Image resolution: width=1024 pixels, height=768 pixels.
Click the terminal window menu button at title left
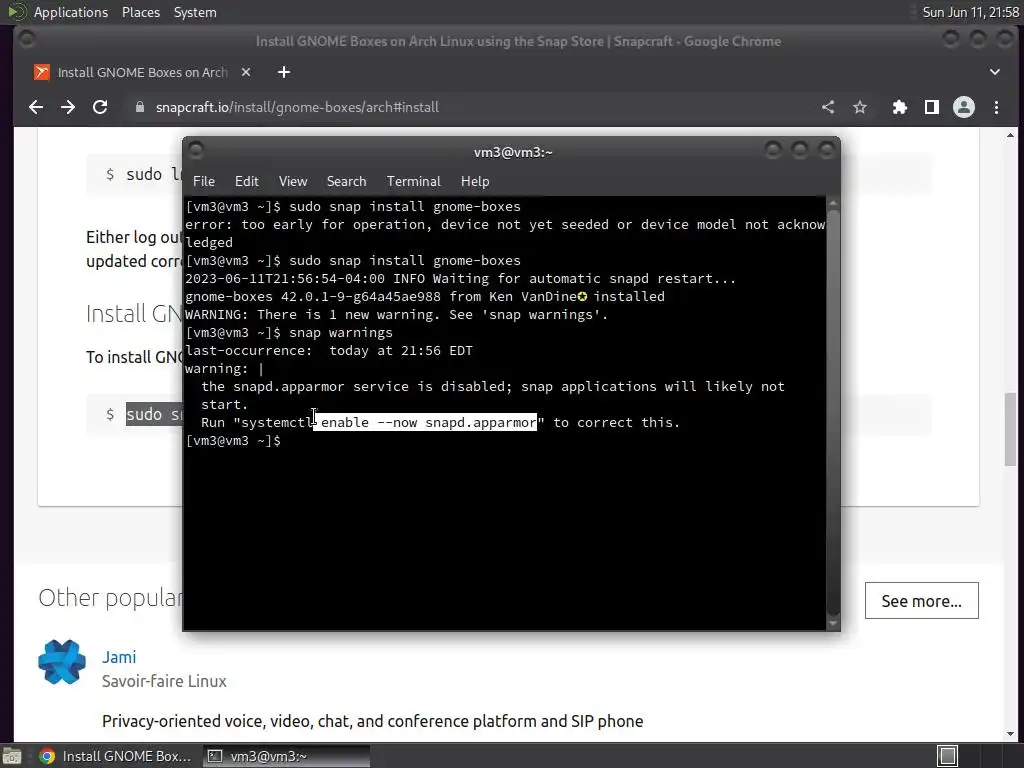click(196, 151)
